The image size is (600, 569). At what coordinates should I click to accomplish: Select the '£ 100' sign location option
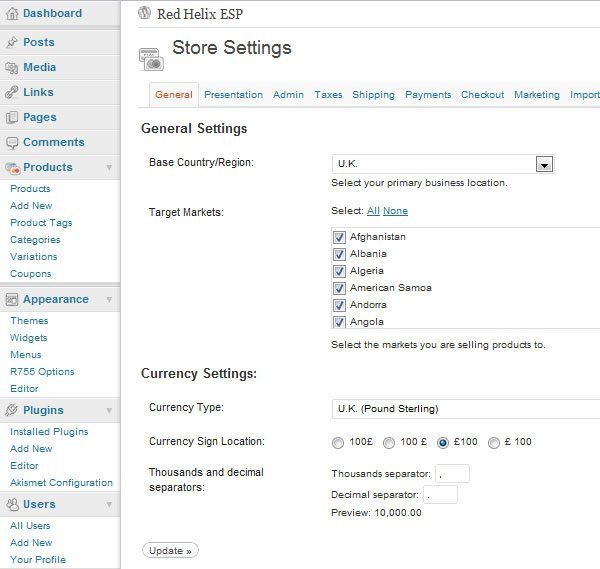click(494, 443)
